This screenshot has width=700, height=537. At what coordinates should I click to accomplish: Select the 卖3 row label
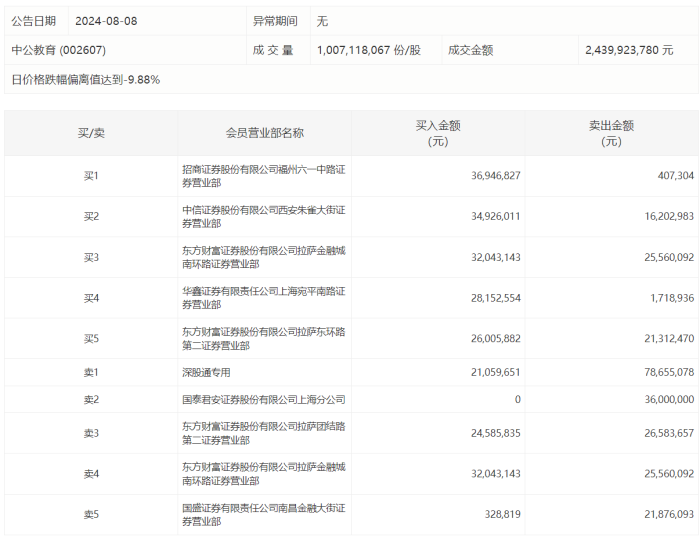coord(91,433)
